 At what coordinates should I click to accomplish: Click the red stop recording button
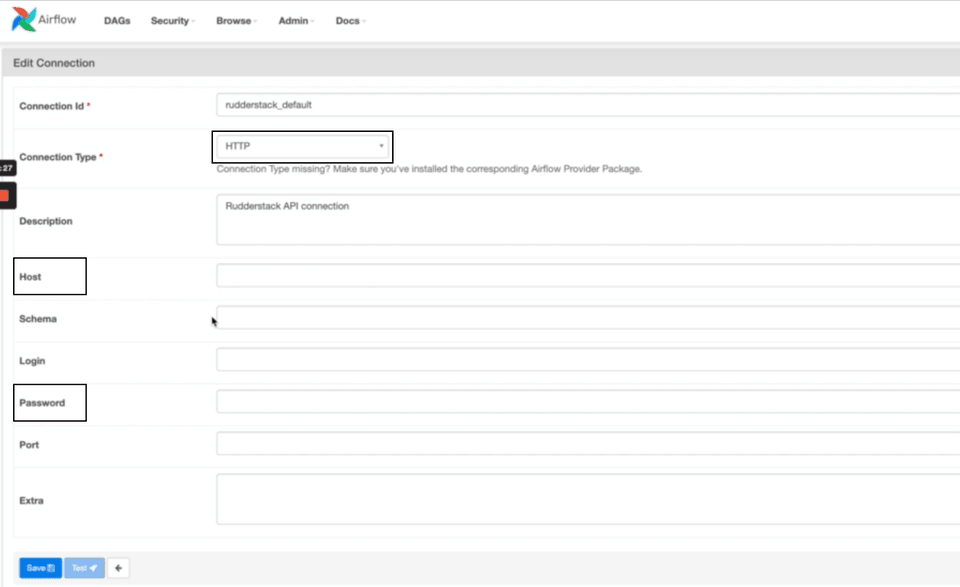pyautogui.click(x=5, y=196)
